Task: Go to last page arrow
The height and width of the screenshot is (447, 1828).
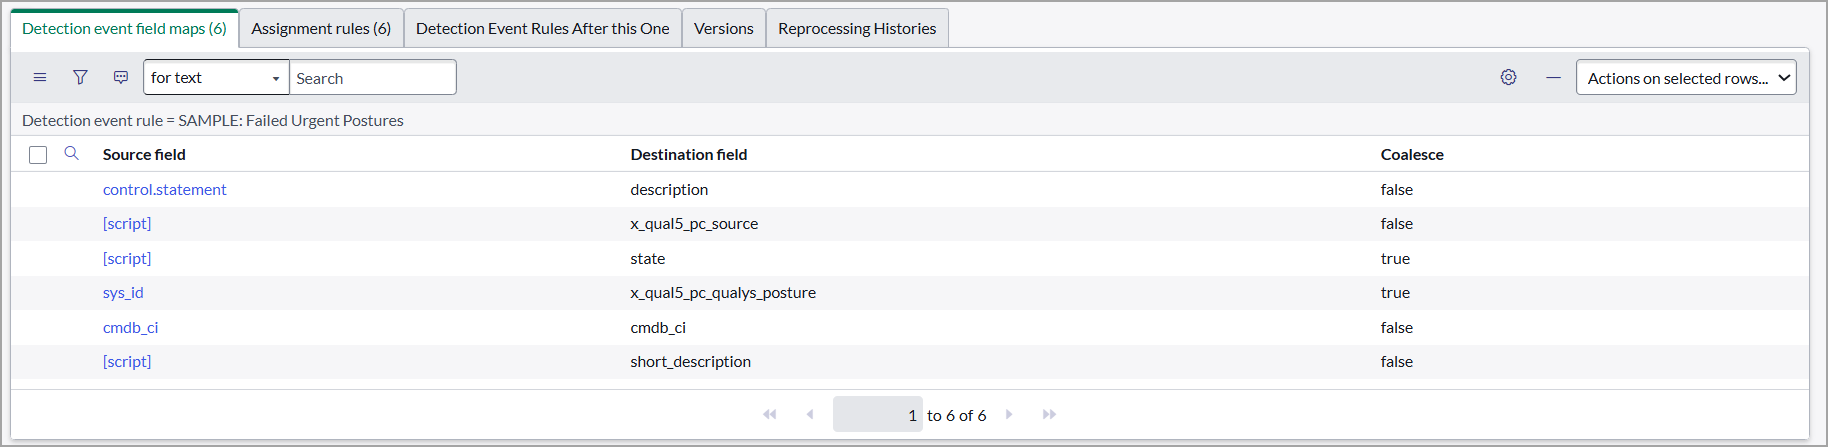Action: tap(1049, 414)
